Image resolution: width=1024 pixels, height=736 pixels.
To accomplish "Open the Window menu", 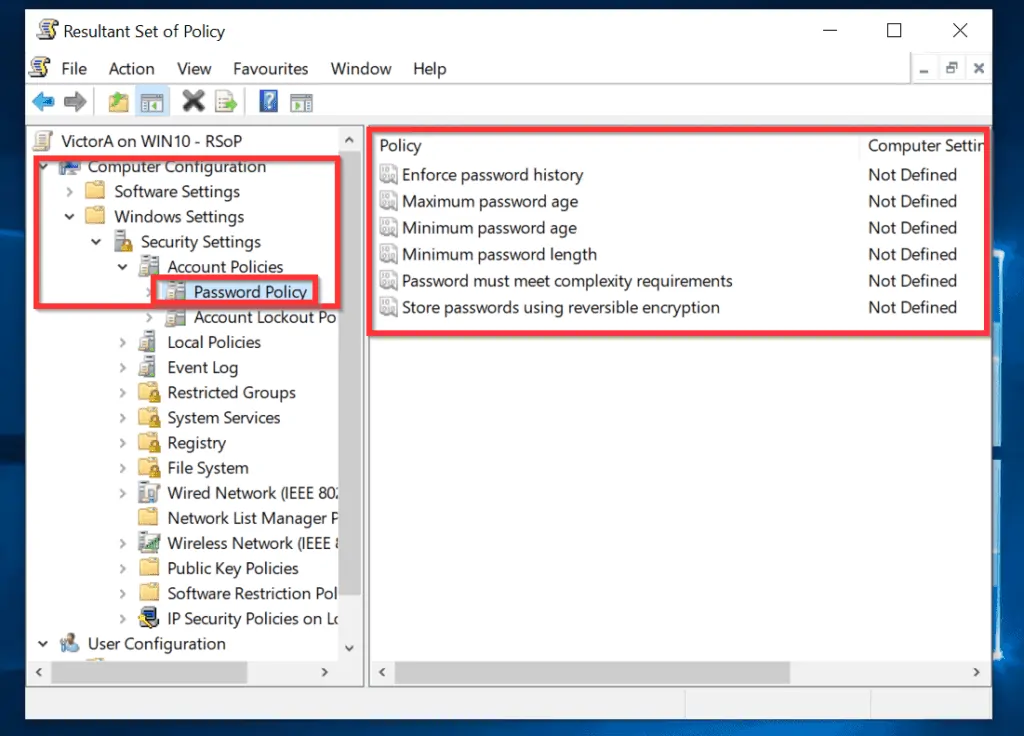I will click(x=361, y=69).
